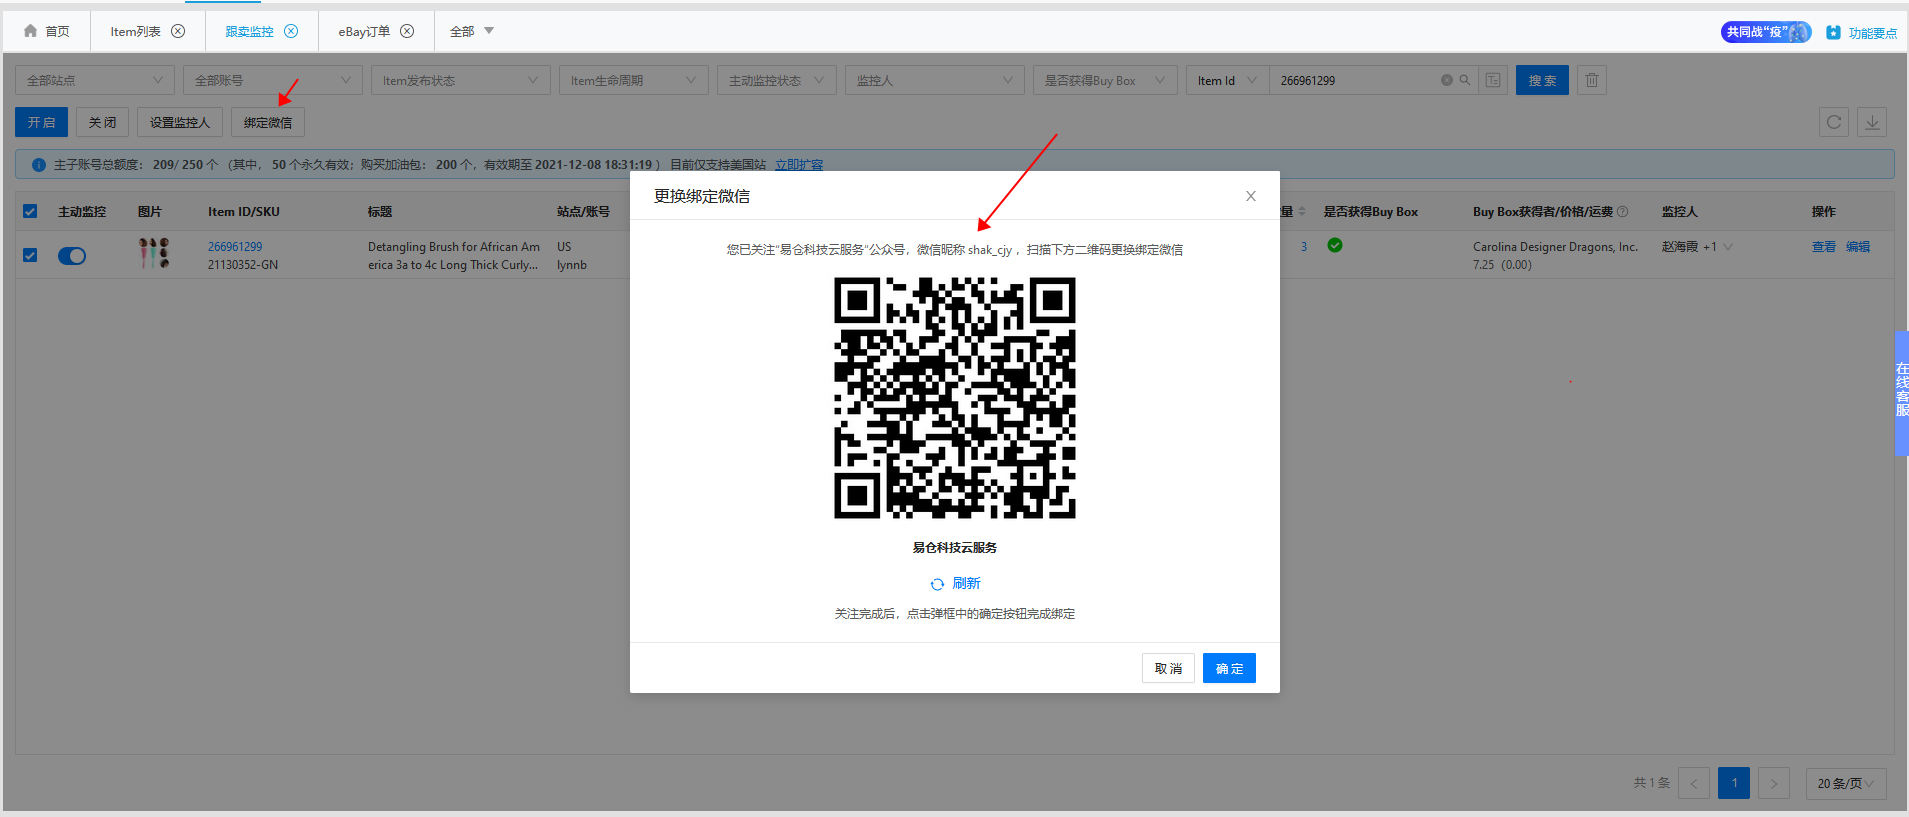Click the 开启 button

[x=41, y=122]
